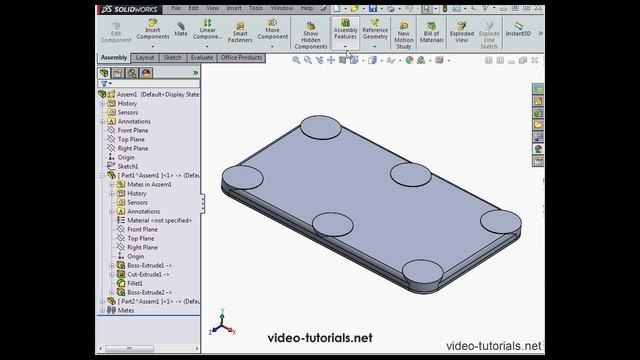Open the Insert Components dropdown arrow
This screenshot has height=360, width=640.
[x=153, y=47]
